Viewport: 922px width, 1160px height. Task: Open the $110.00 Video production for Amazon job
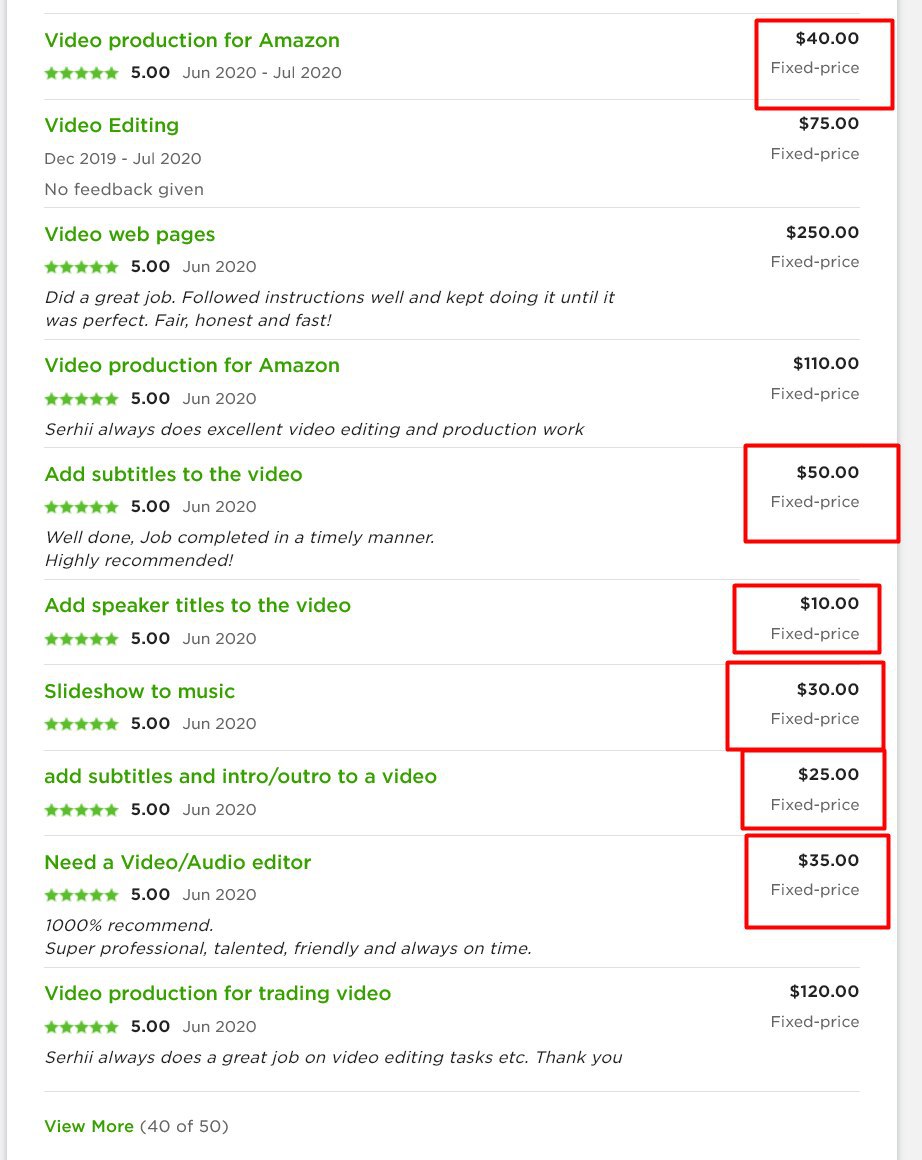[x=192, y=365]
